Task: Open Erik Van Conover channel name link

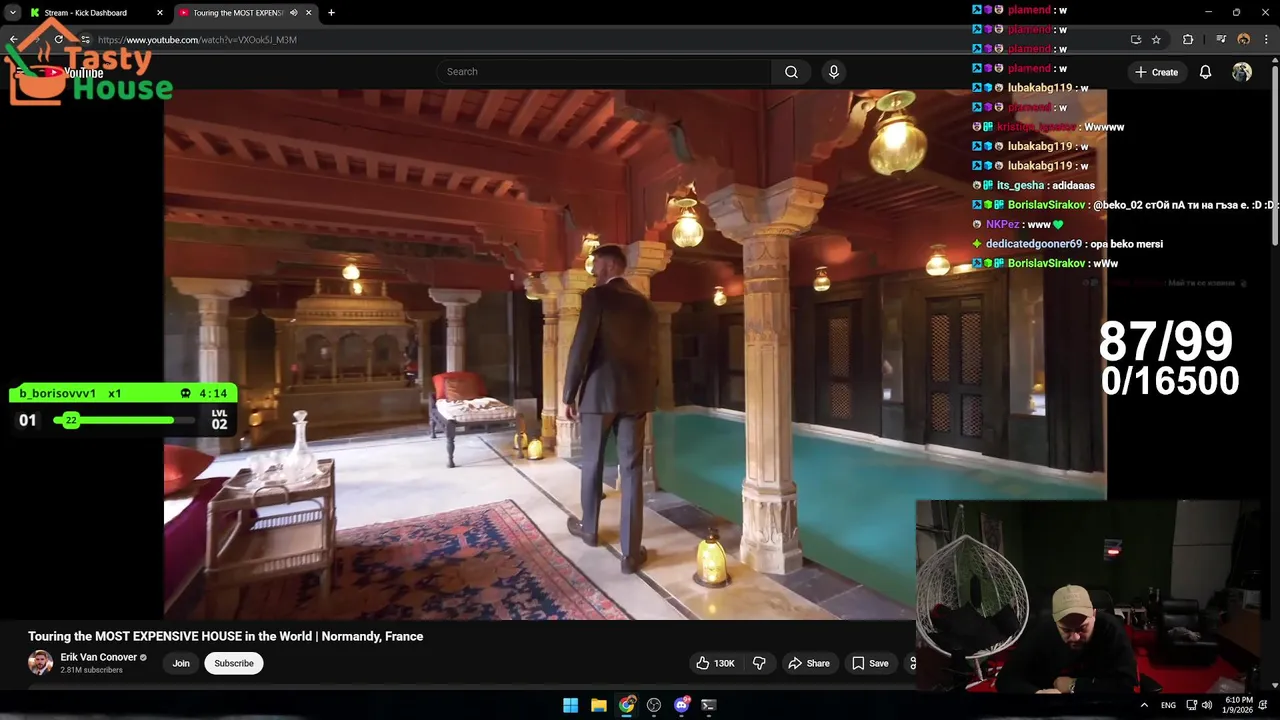Action: tap(98, 657)
